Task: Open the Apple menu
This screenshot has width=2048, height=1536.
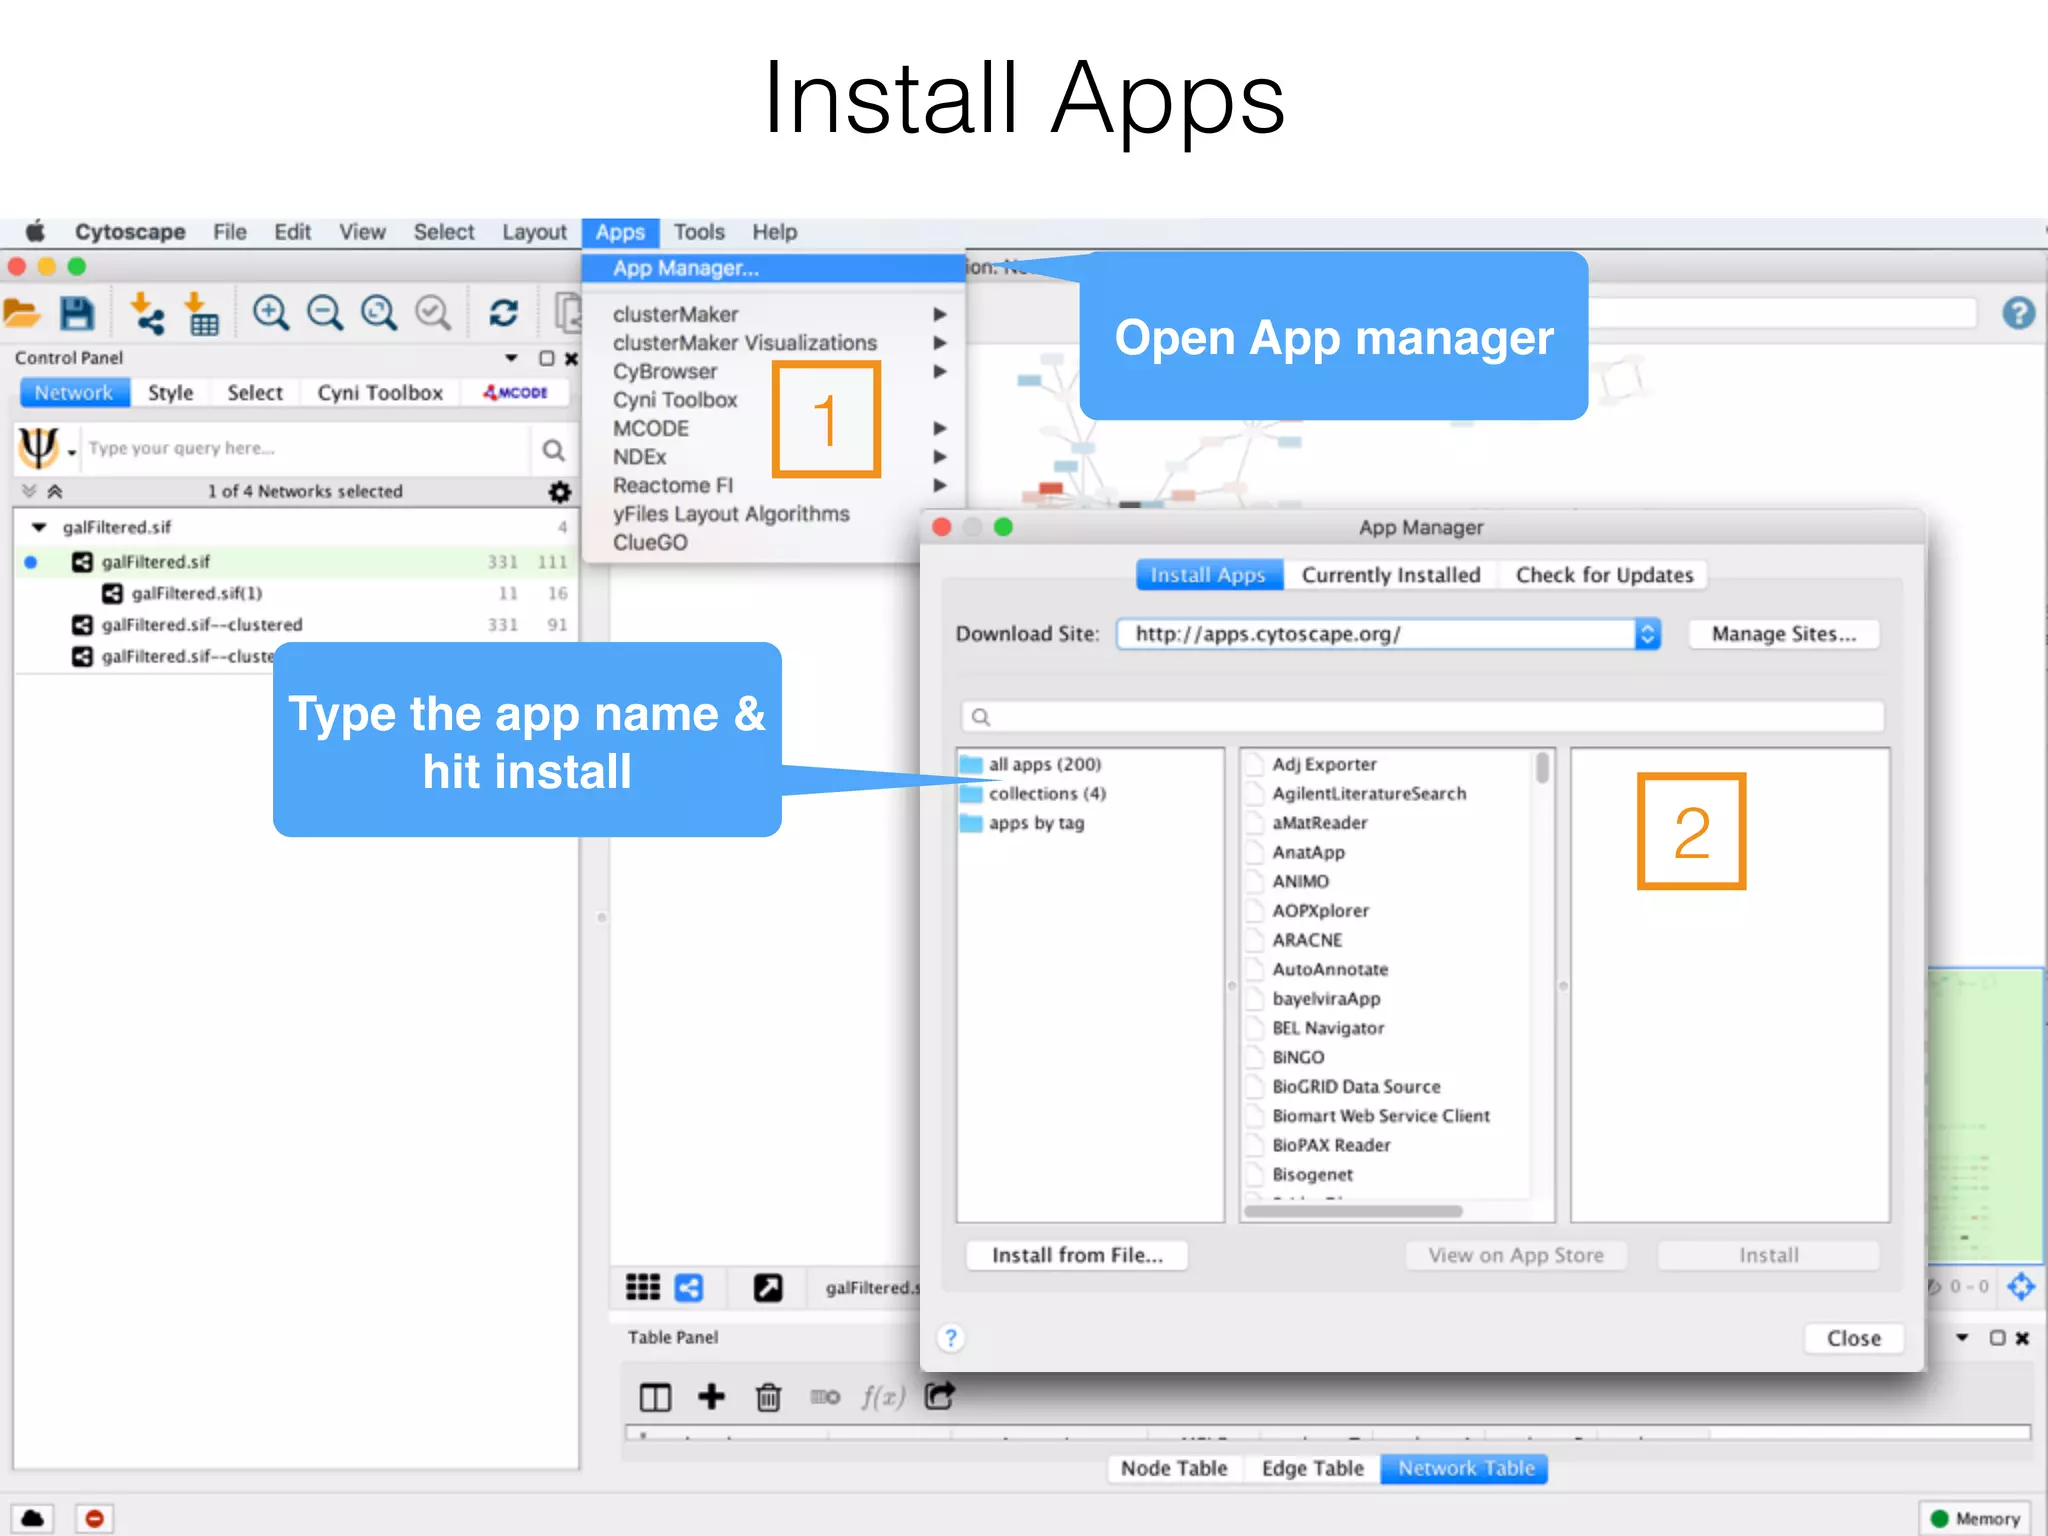Action: (35, 232)
